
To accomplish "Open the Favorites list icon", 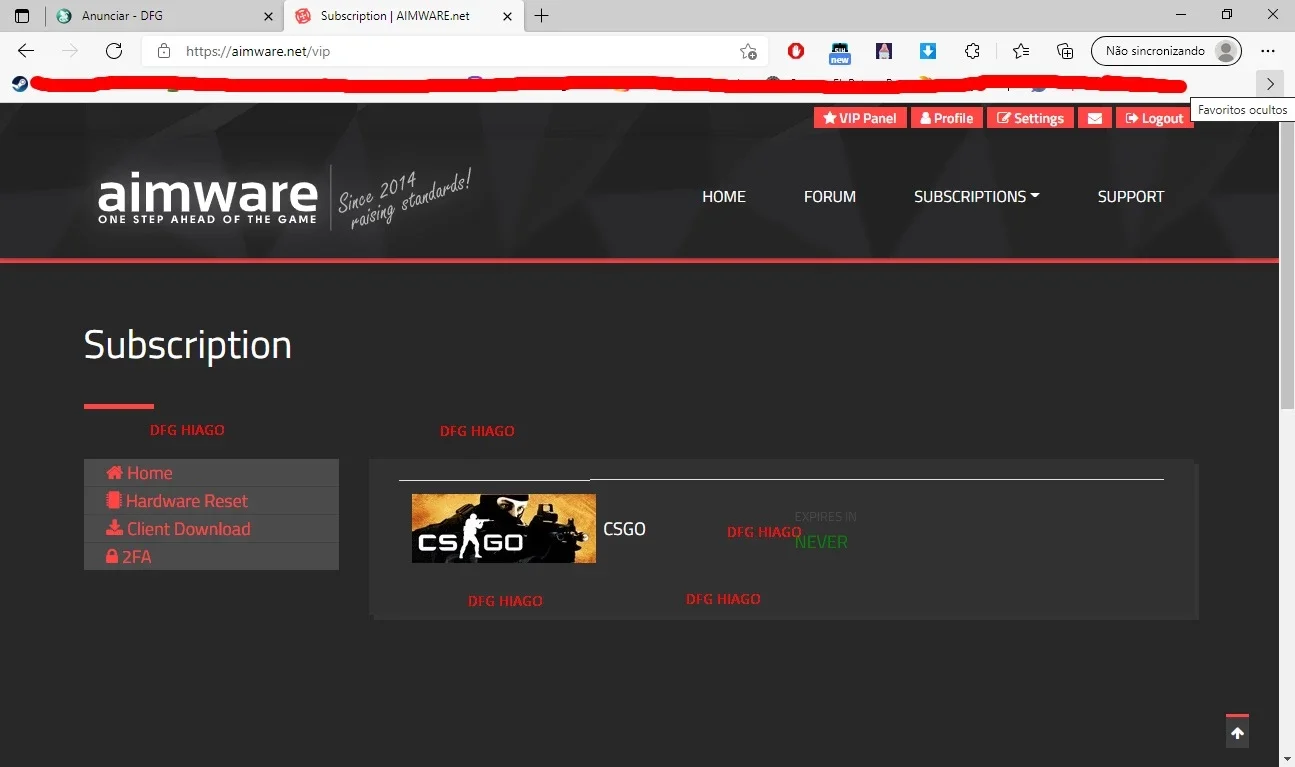I will (x=1020, y=51).
